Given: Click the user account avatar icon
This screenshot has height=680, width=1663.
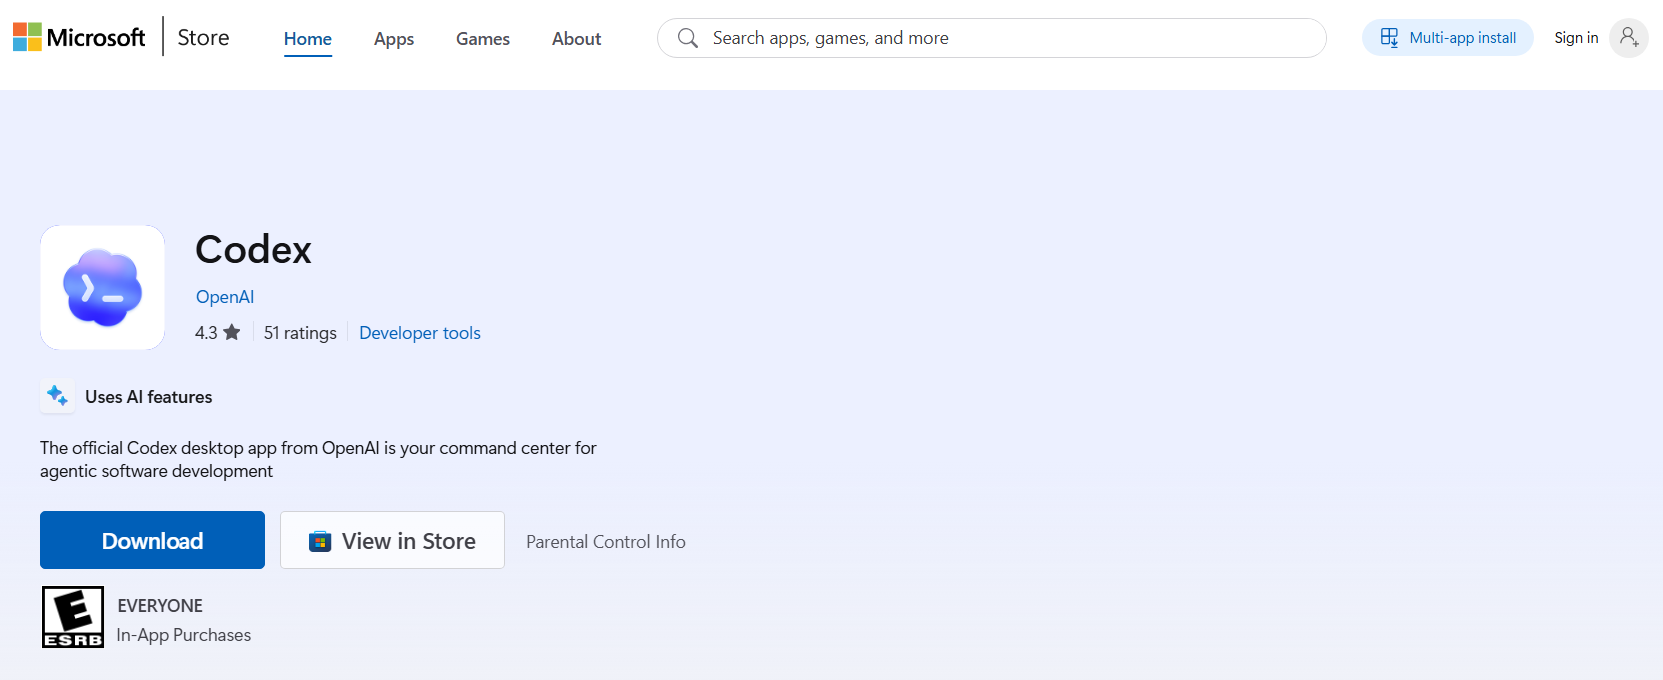Looking at the screenshot, I should 1629,38.
